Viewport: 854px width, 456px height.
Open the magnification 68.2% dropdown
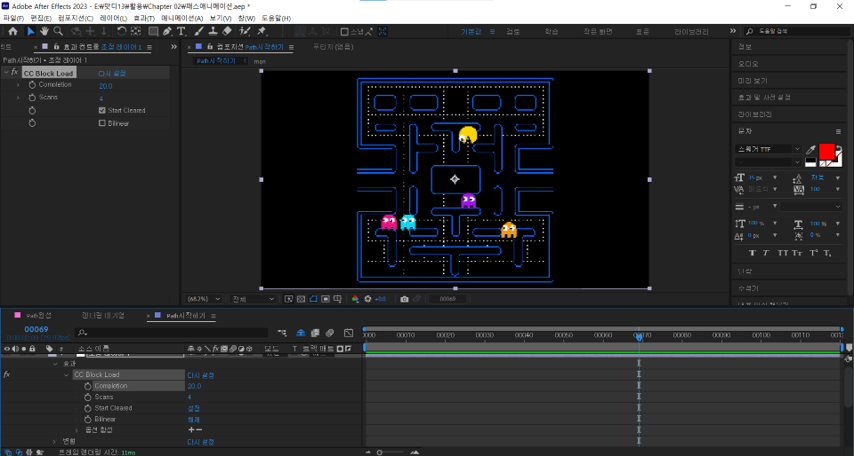tap(204, 299)
